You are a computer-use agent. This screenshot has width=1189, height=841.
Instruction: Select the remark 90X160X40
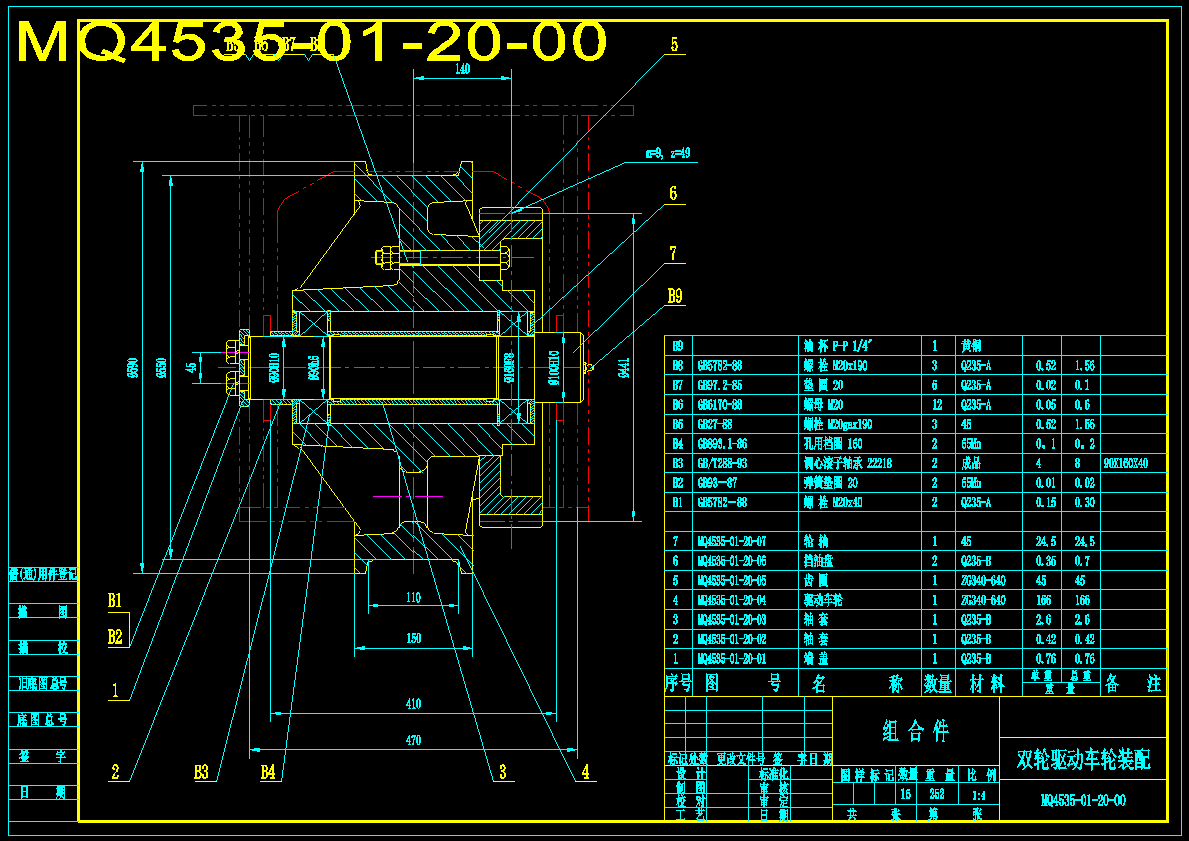(1126, 463)
